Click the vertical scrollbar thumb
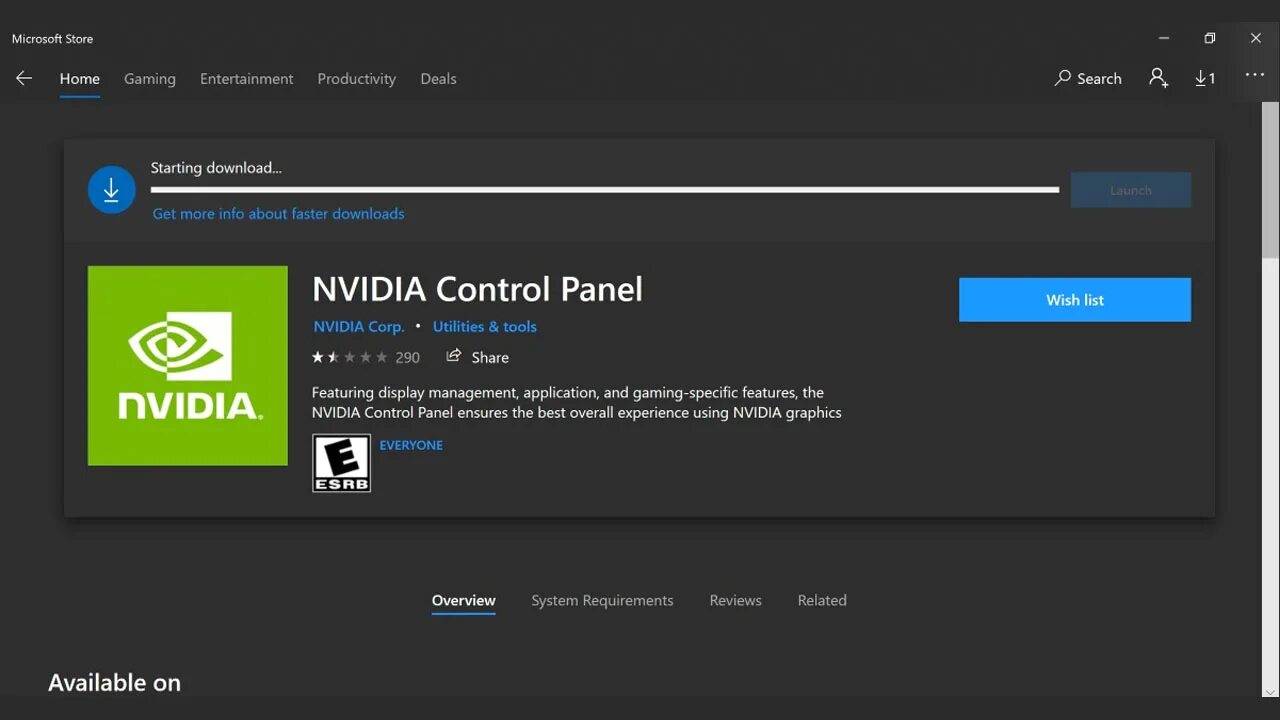 pos(1270,180)
